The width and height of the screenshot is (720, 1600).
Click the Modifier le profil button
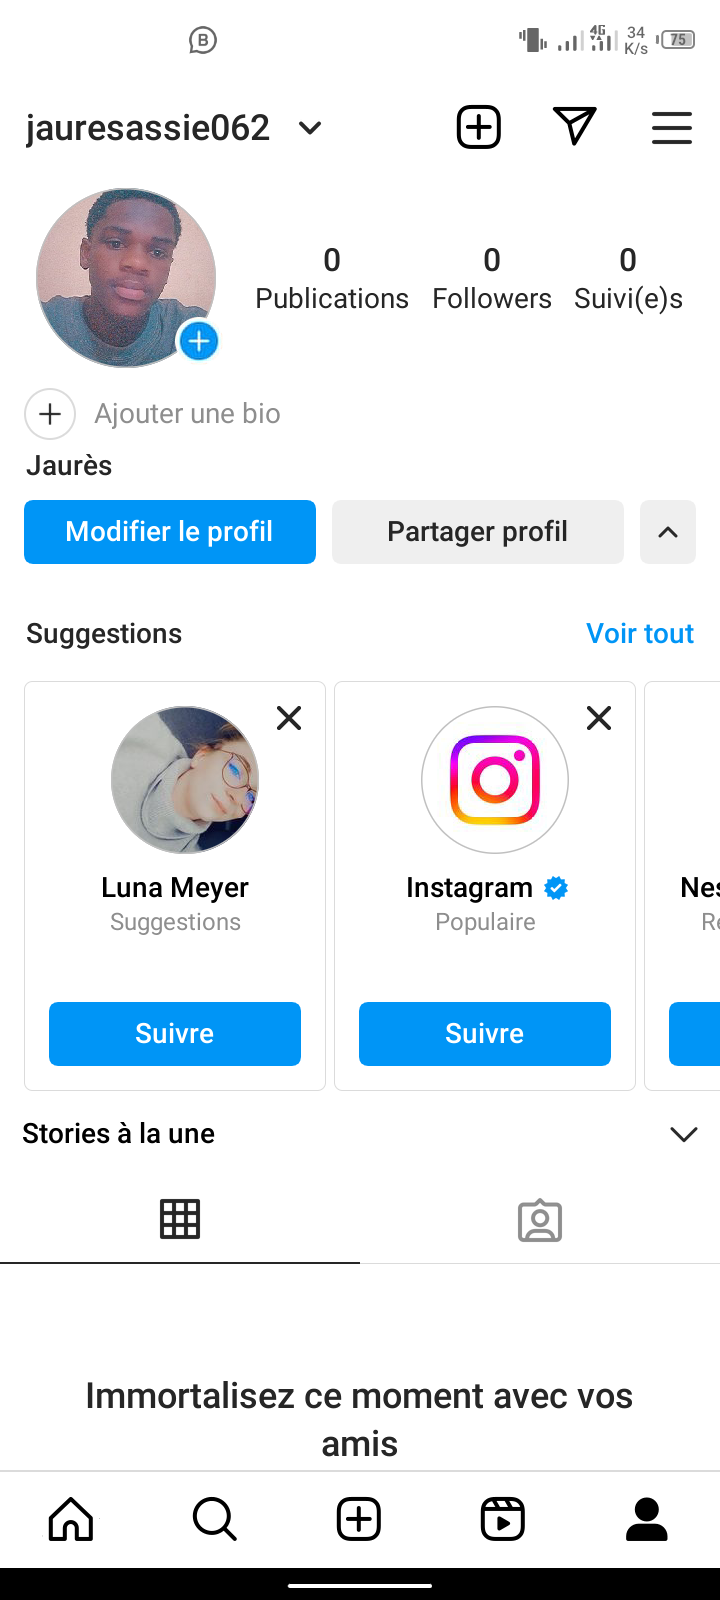tap(170, 532)
